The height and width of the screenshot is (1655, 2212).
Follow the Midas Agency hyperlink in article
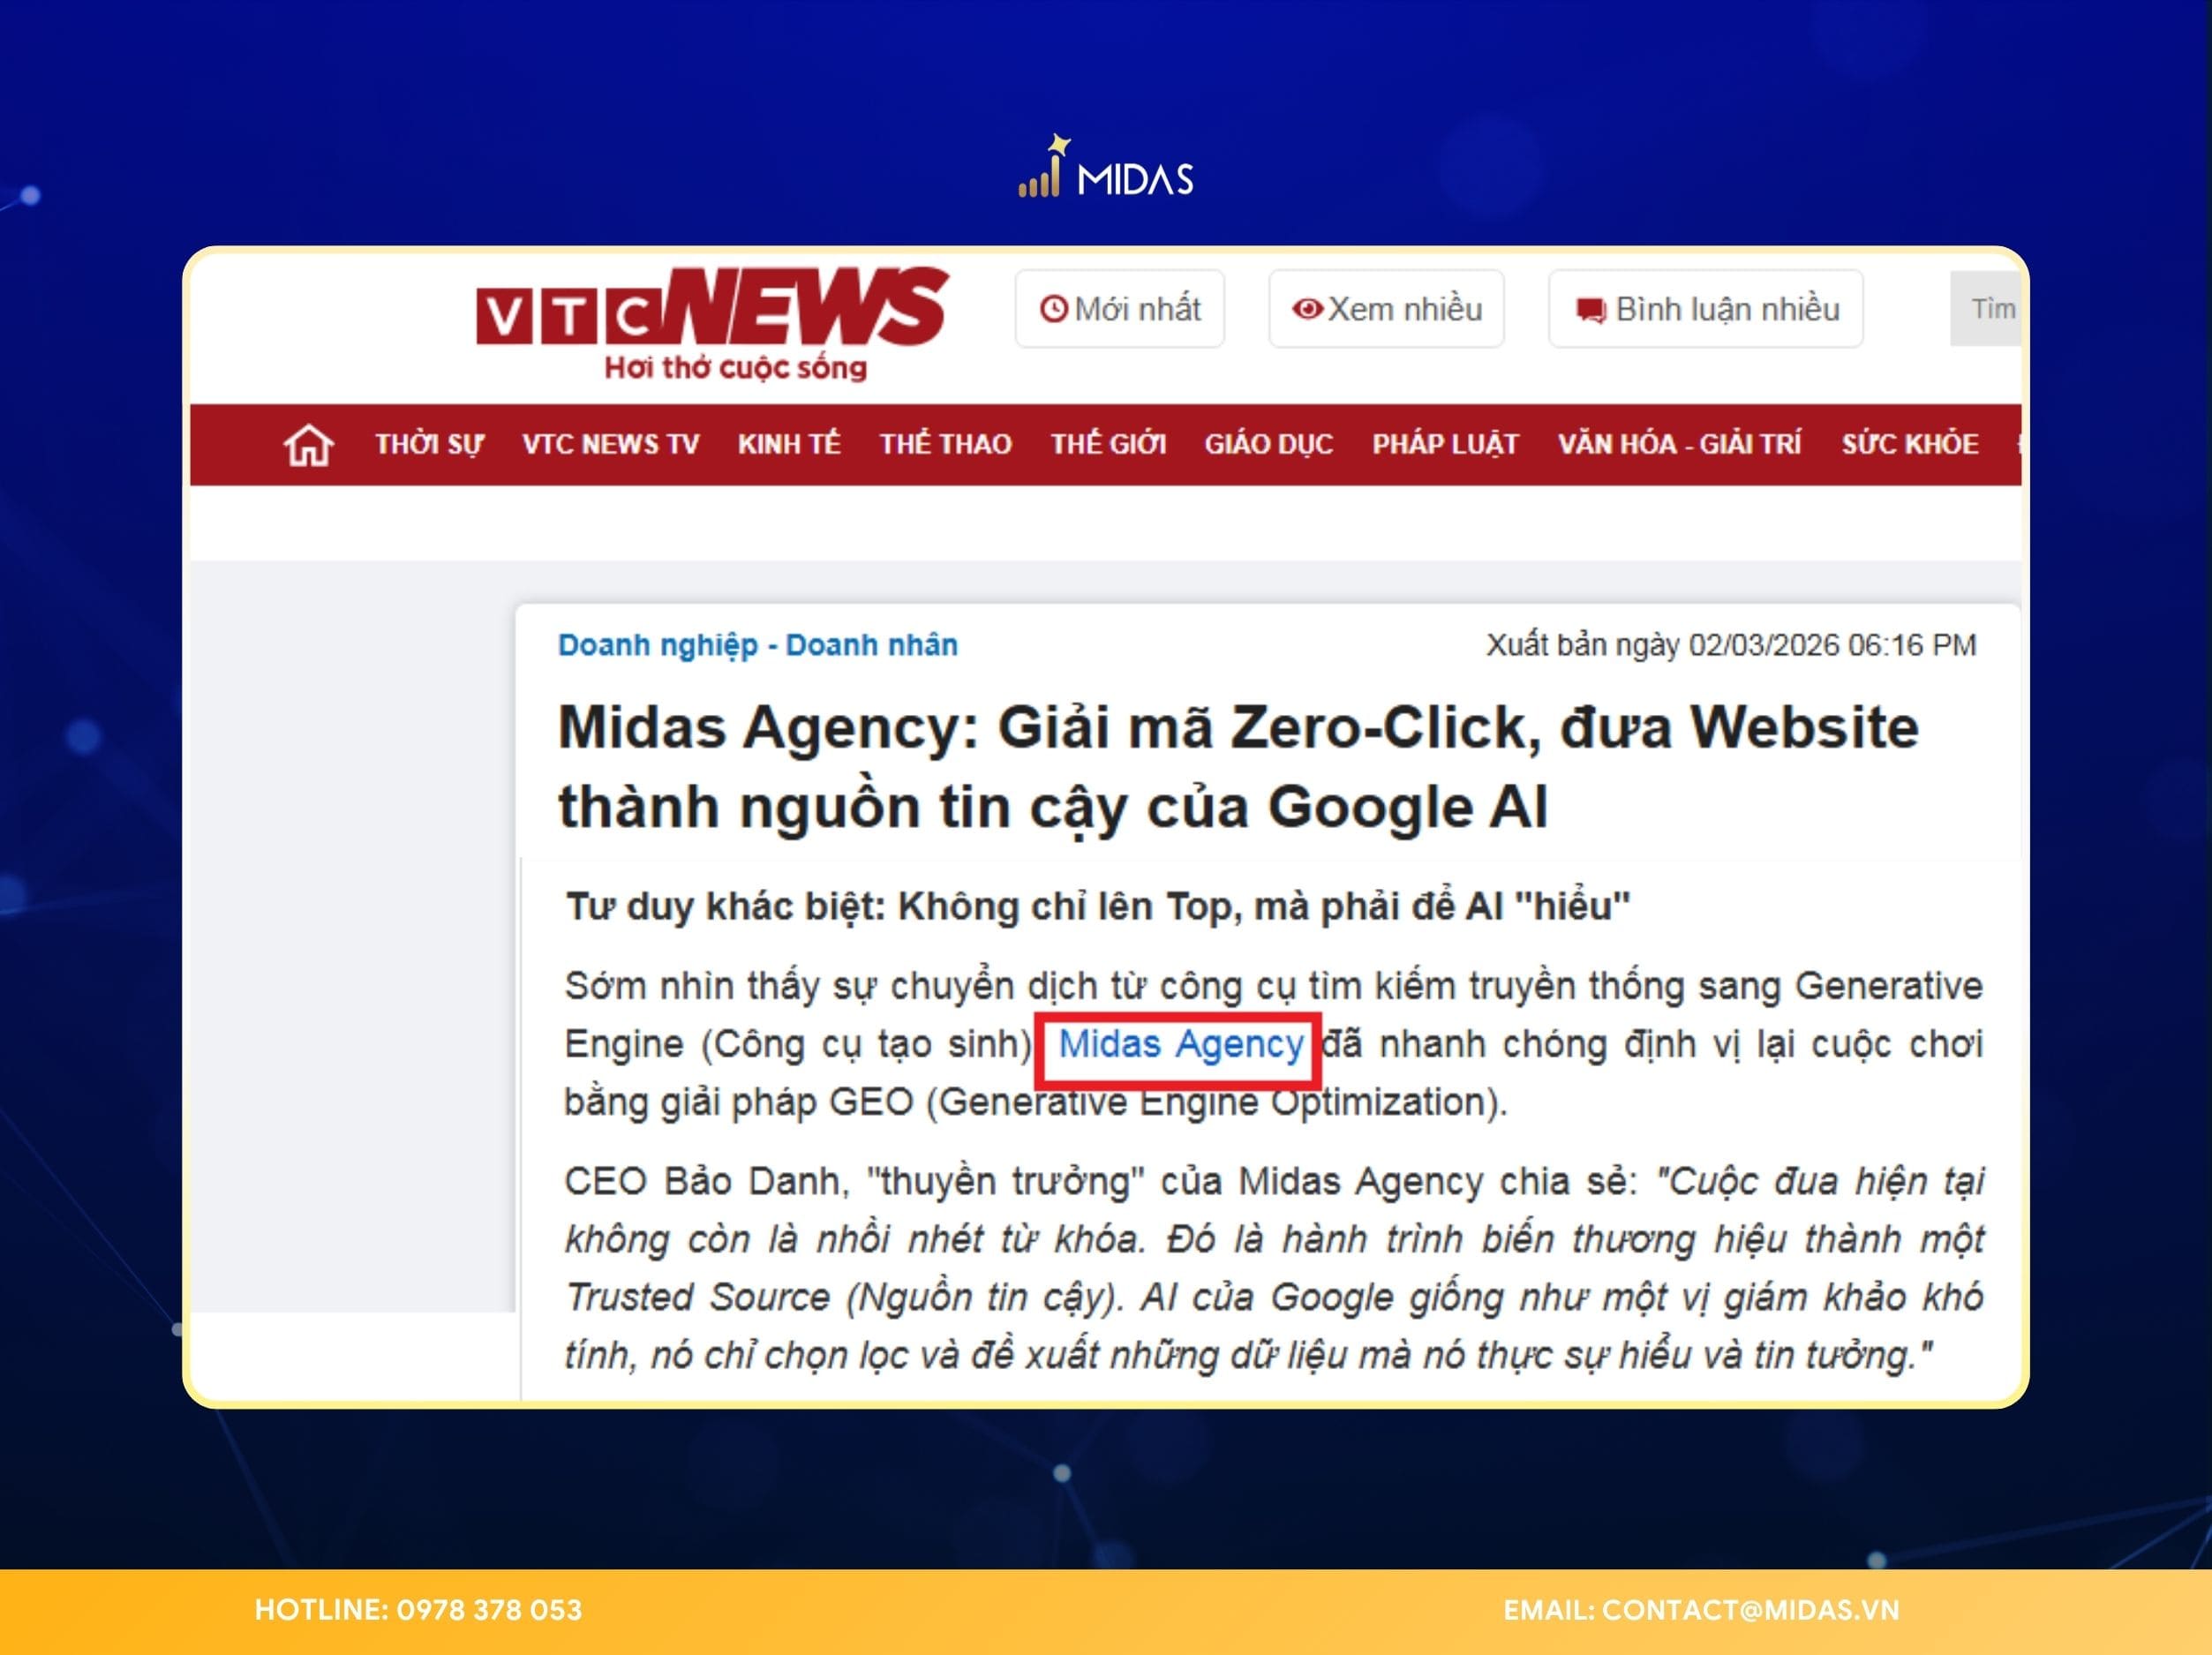coord(1180,1044)
